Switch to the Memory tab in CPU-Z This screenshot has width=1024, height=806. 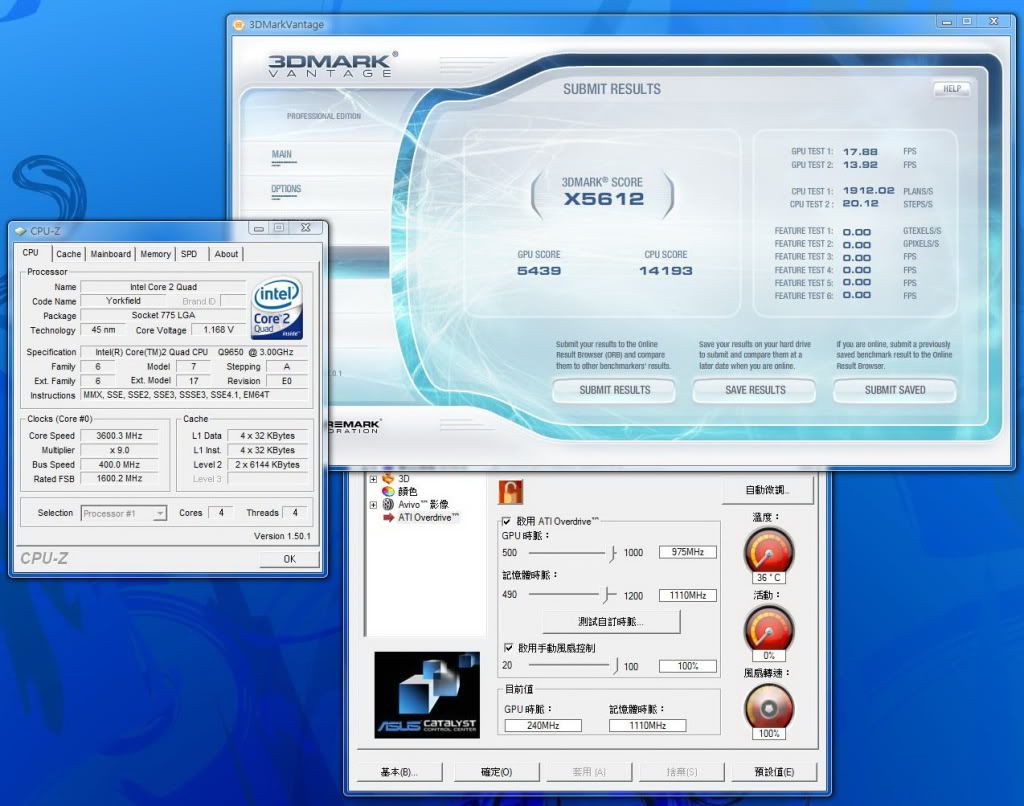click(x=155, y=254)
